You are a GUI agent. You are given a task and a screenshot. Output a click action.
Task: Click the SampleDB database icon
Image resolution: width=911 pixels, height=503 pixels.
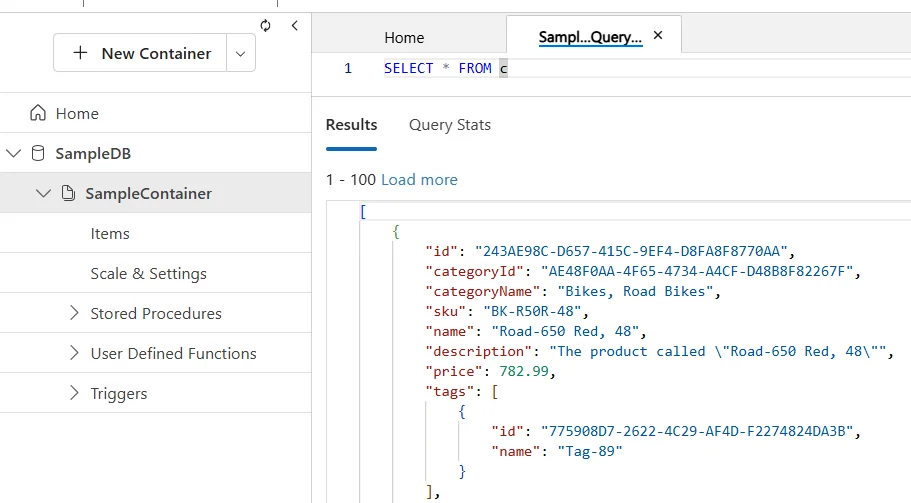pos(38,153)
